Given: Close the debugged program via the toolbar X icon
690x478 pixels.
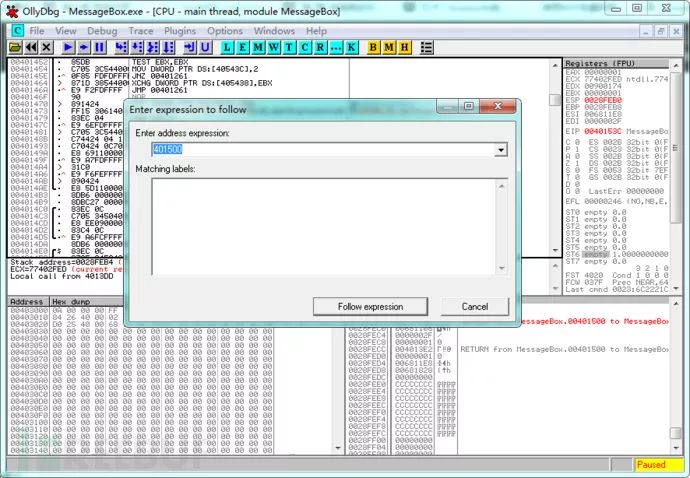Looking at the screenshot, I should coord(47,47).
